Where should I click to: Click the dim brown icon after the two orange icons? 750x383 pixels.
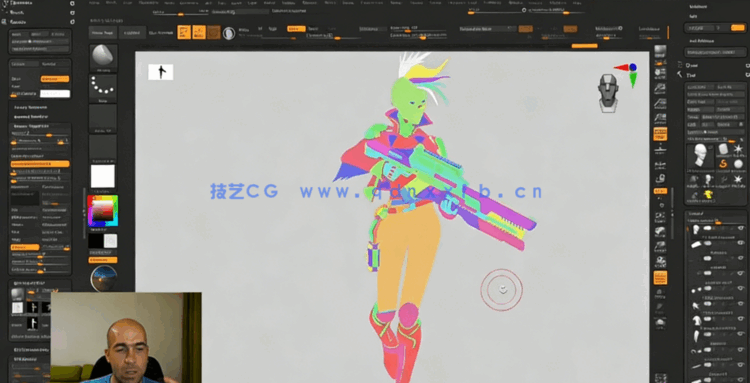click(x=214, y=32)
